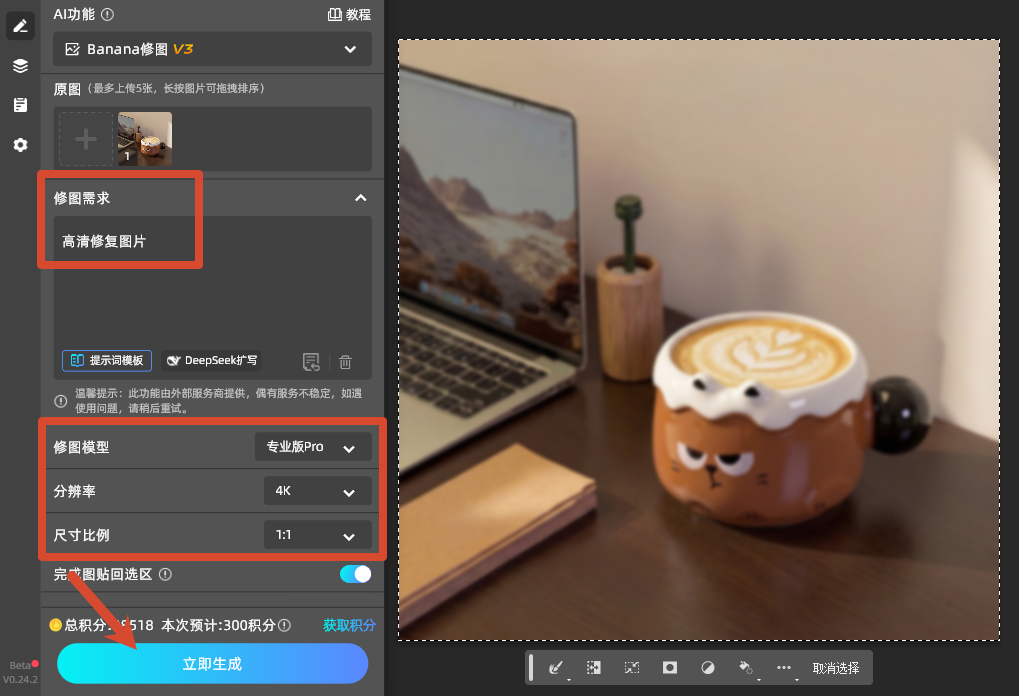Click the prompt history icon

tap(311, 362)
